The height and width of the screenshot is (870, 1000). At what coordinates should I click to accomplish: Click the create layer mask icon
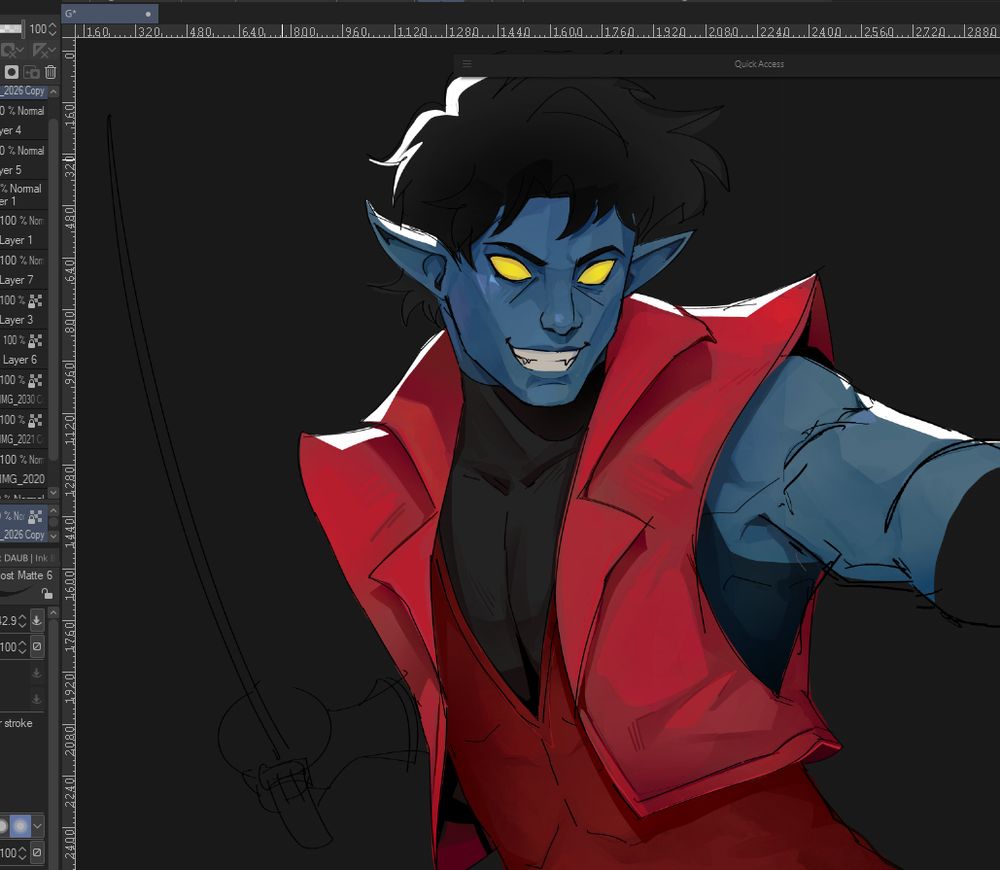click(x=11, y=71)
